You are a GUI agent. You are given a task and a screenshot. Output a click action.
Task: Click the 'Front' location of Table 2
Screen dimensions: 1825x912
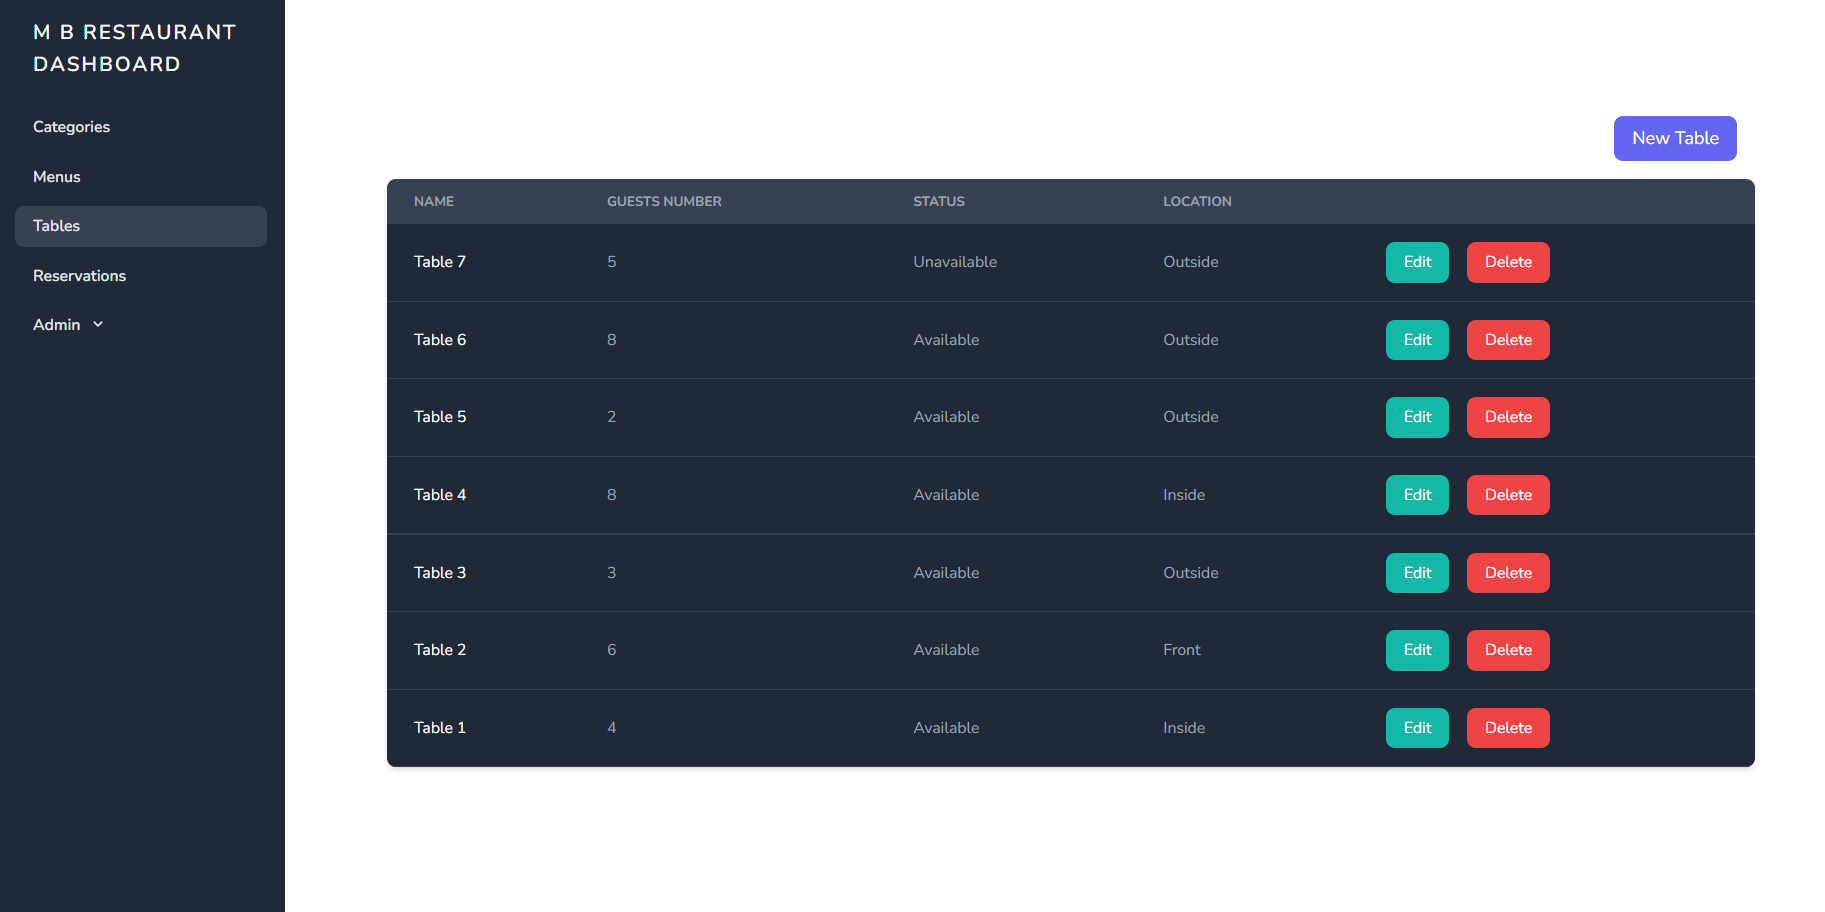(x=1182, y=650)
